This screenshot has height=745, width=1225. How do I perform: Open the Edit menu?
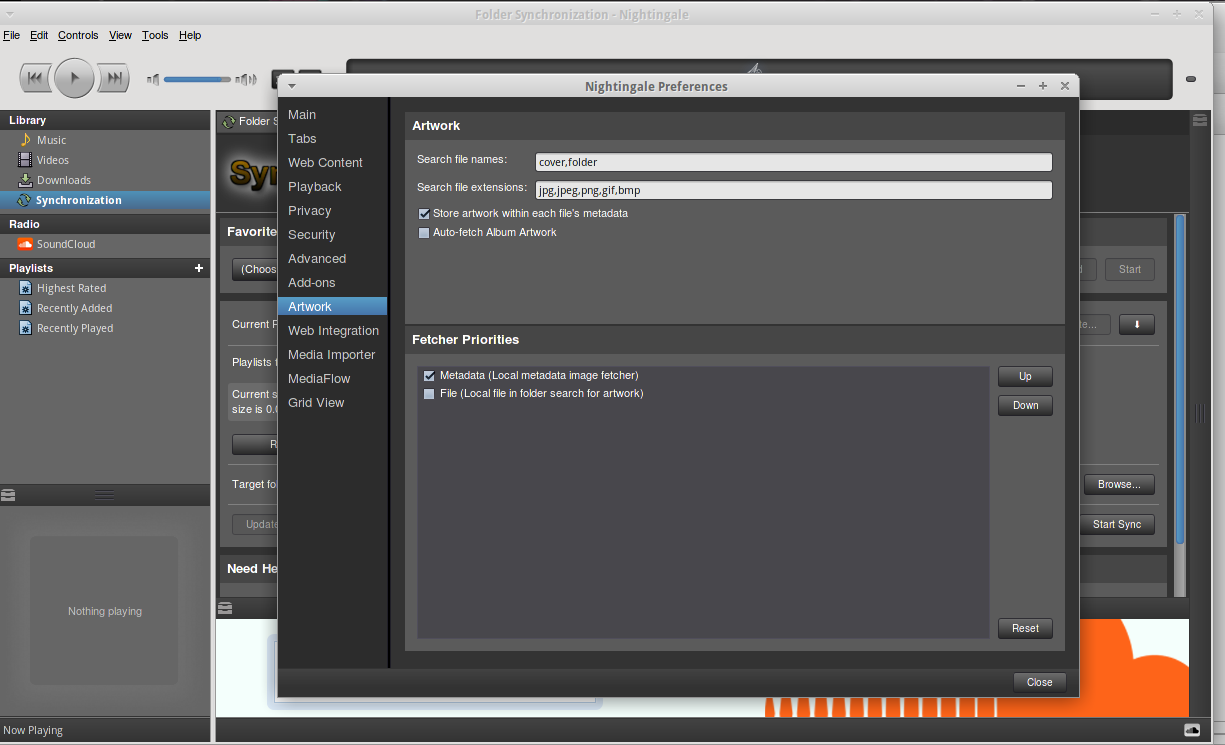pos(39,35)
